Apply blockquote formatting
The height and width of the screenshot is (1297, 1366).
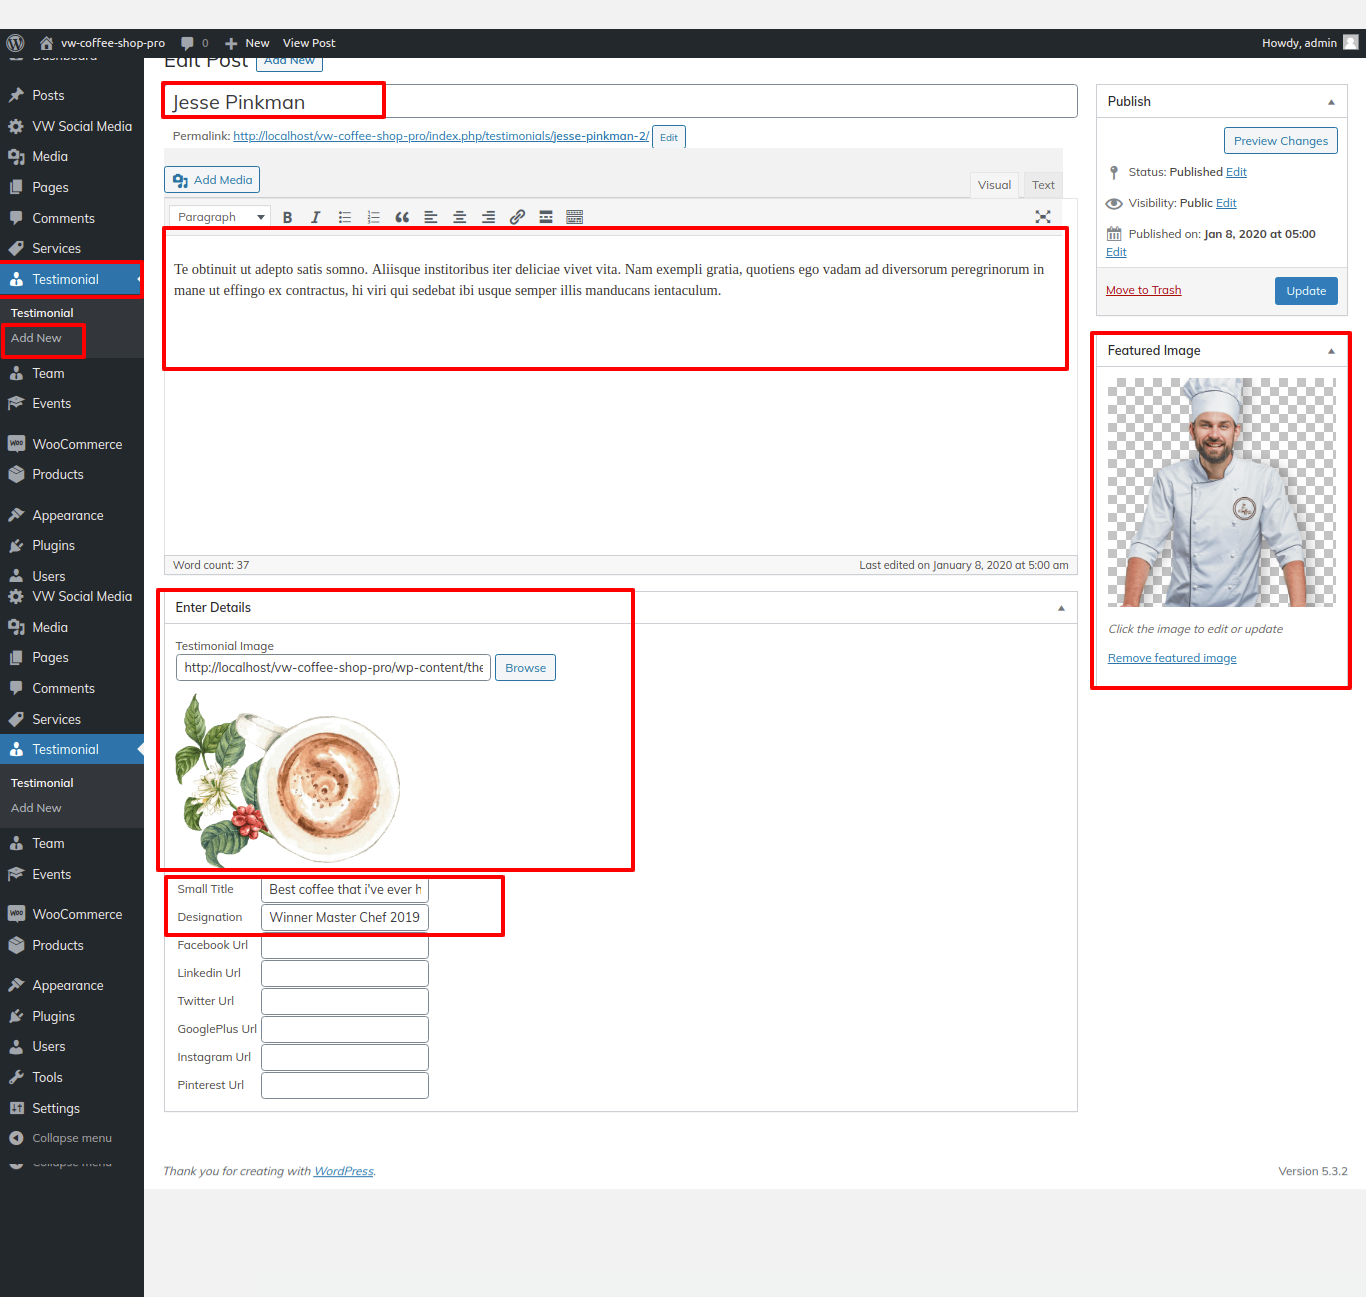point(402,217)
